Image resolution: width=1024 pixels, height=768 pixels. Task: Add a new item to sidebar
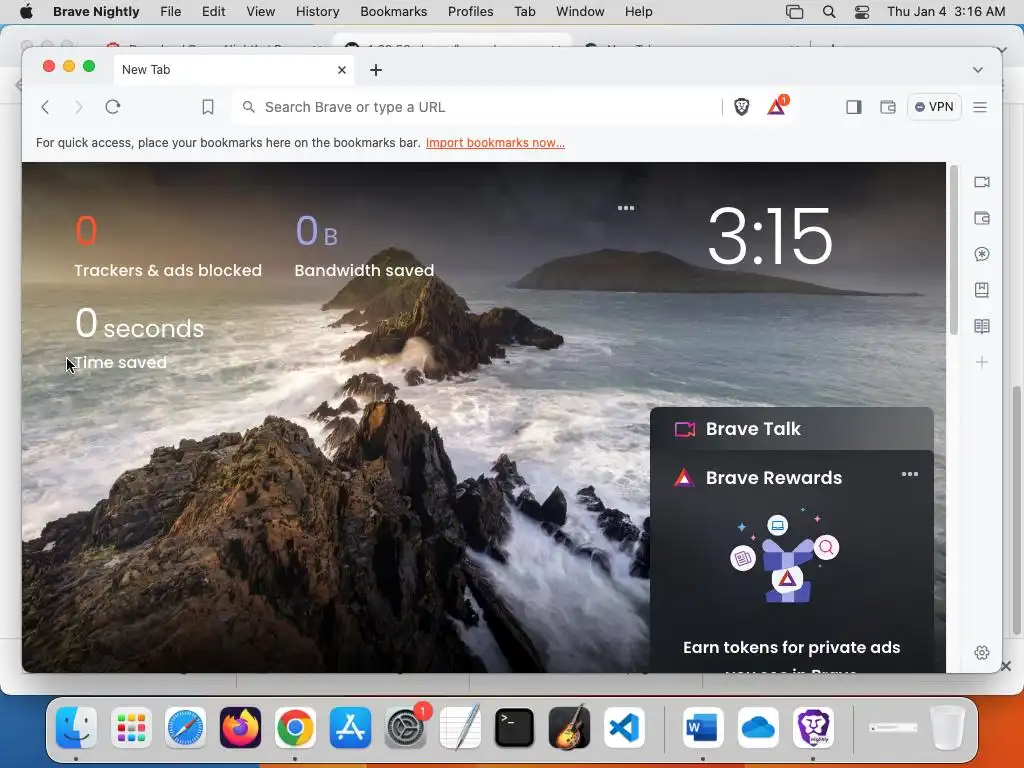coord(982,362)
